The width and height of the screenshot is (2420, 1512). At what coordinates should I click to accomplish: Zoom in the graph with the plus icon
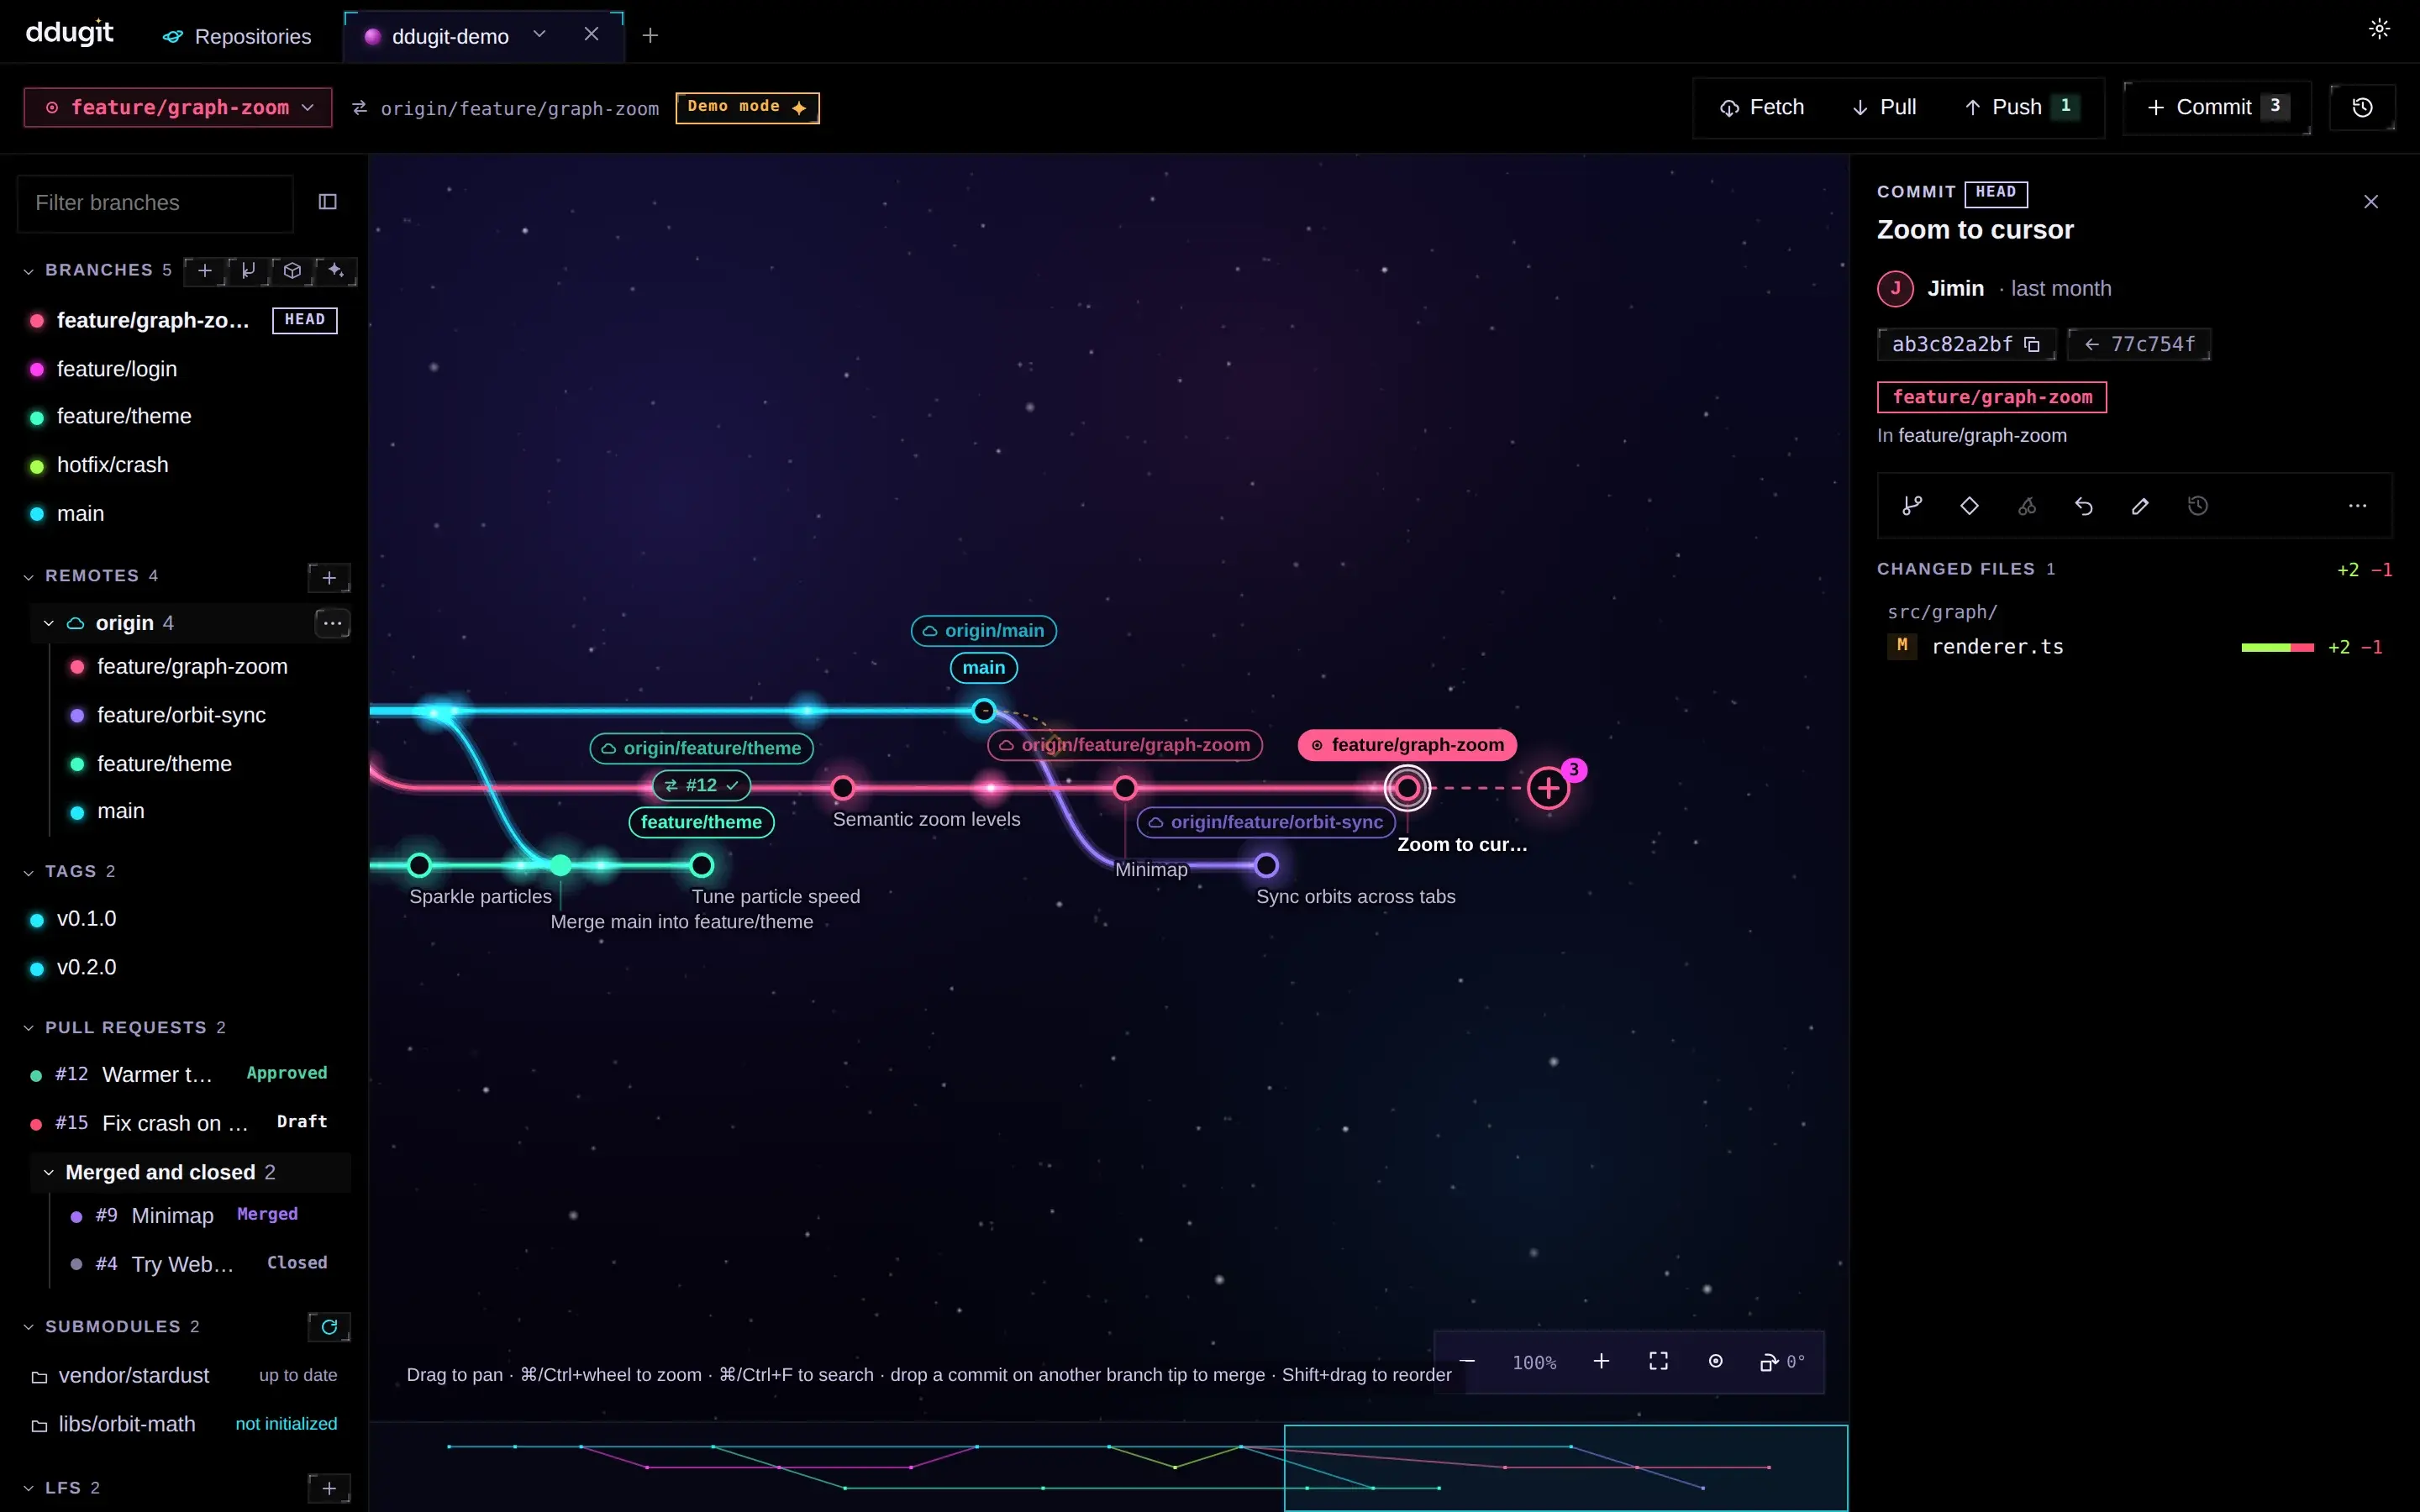1601,1361
